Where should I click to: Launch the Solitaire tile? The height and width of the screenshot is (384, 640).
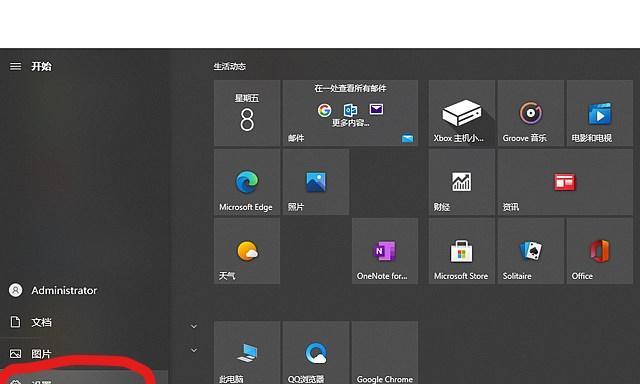click(x=531, y=251)
